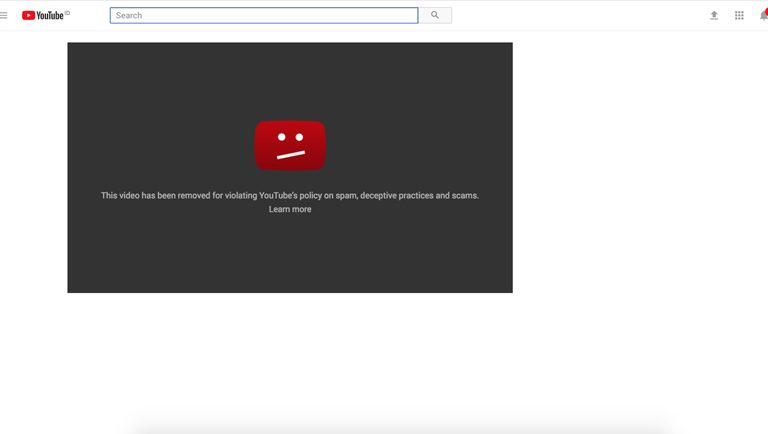Click the slanted mouth of the sad face

point(290,155)
